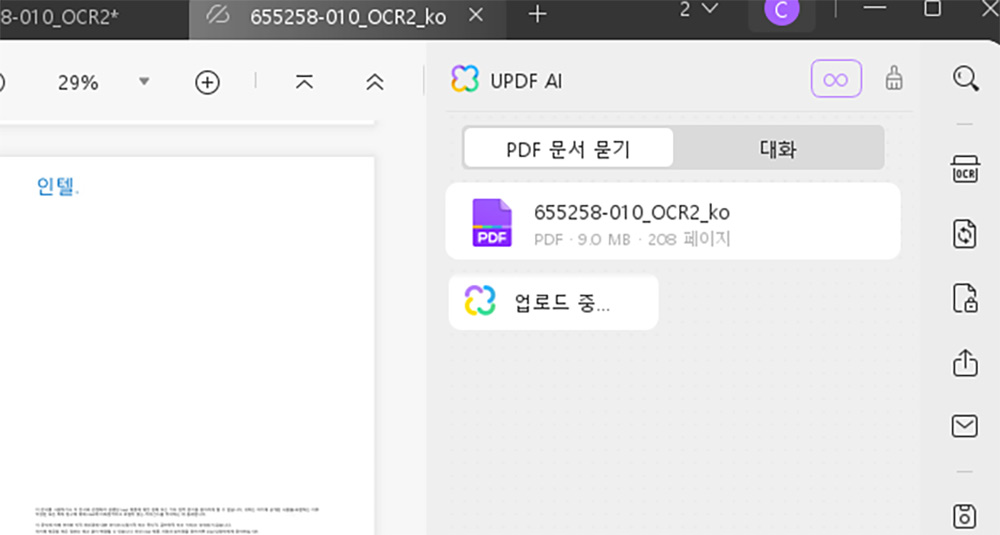Click the UPDF AI panel title

pos(526,81)
